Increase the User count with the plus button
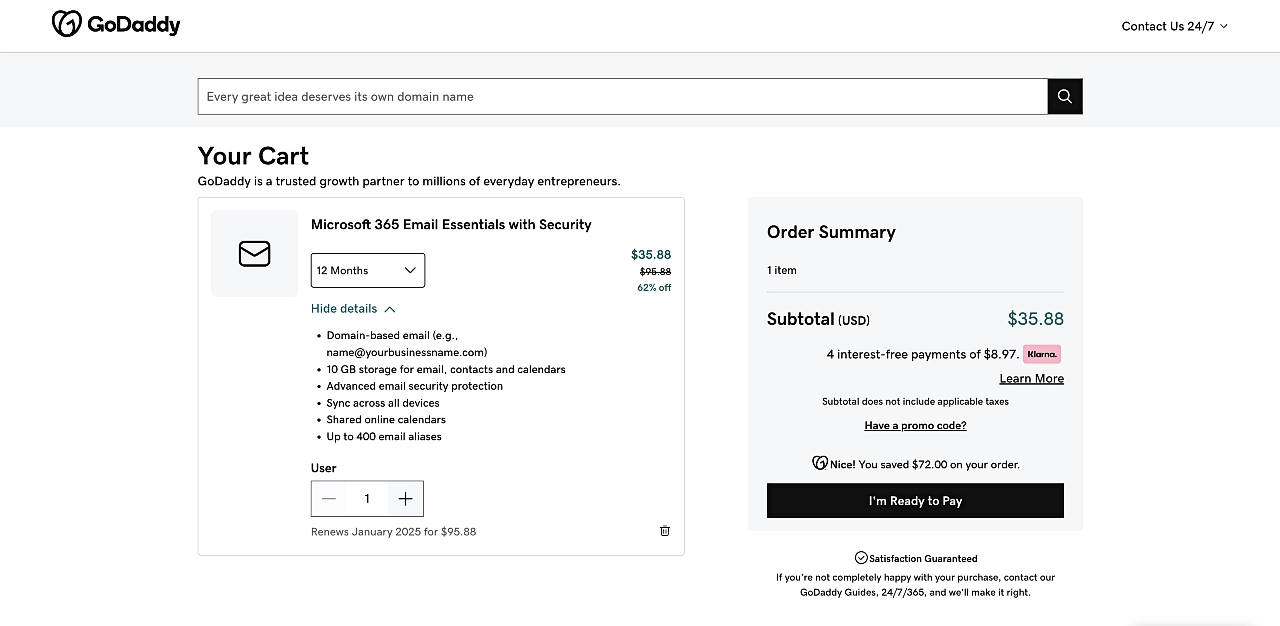 click(x=405, y=498)
